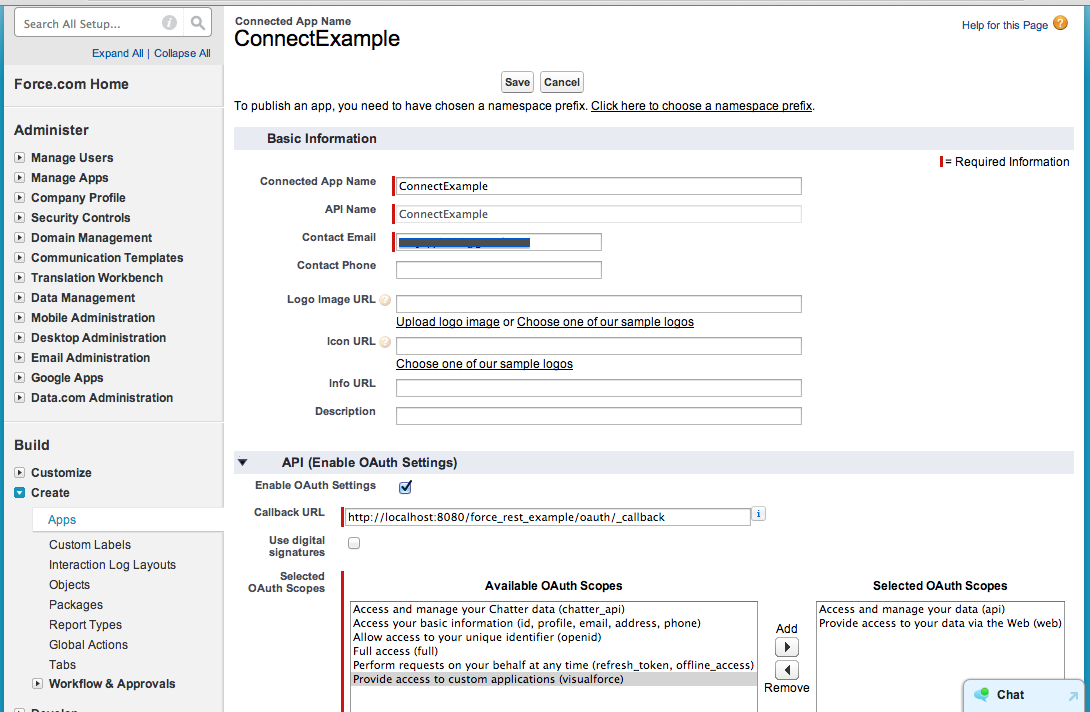Screen dimensions: 1090x712
Task: Click the Icon URL field
Action: 599,346
